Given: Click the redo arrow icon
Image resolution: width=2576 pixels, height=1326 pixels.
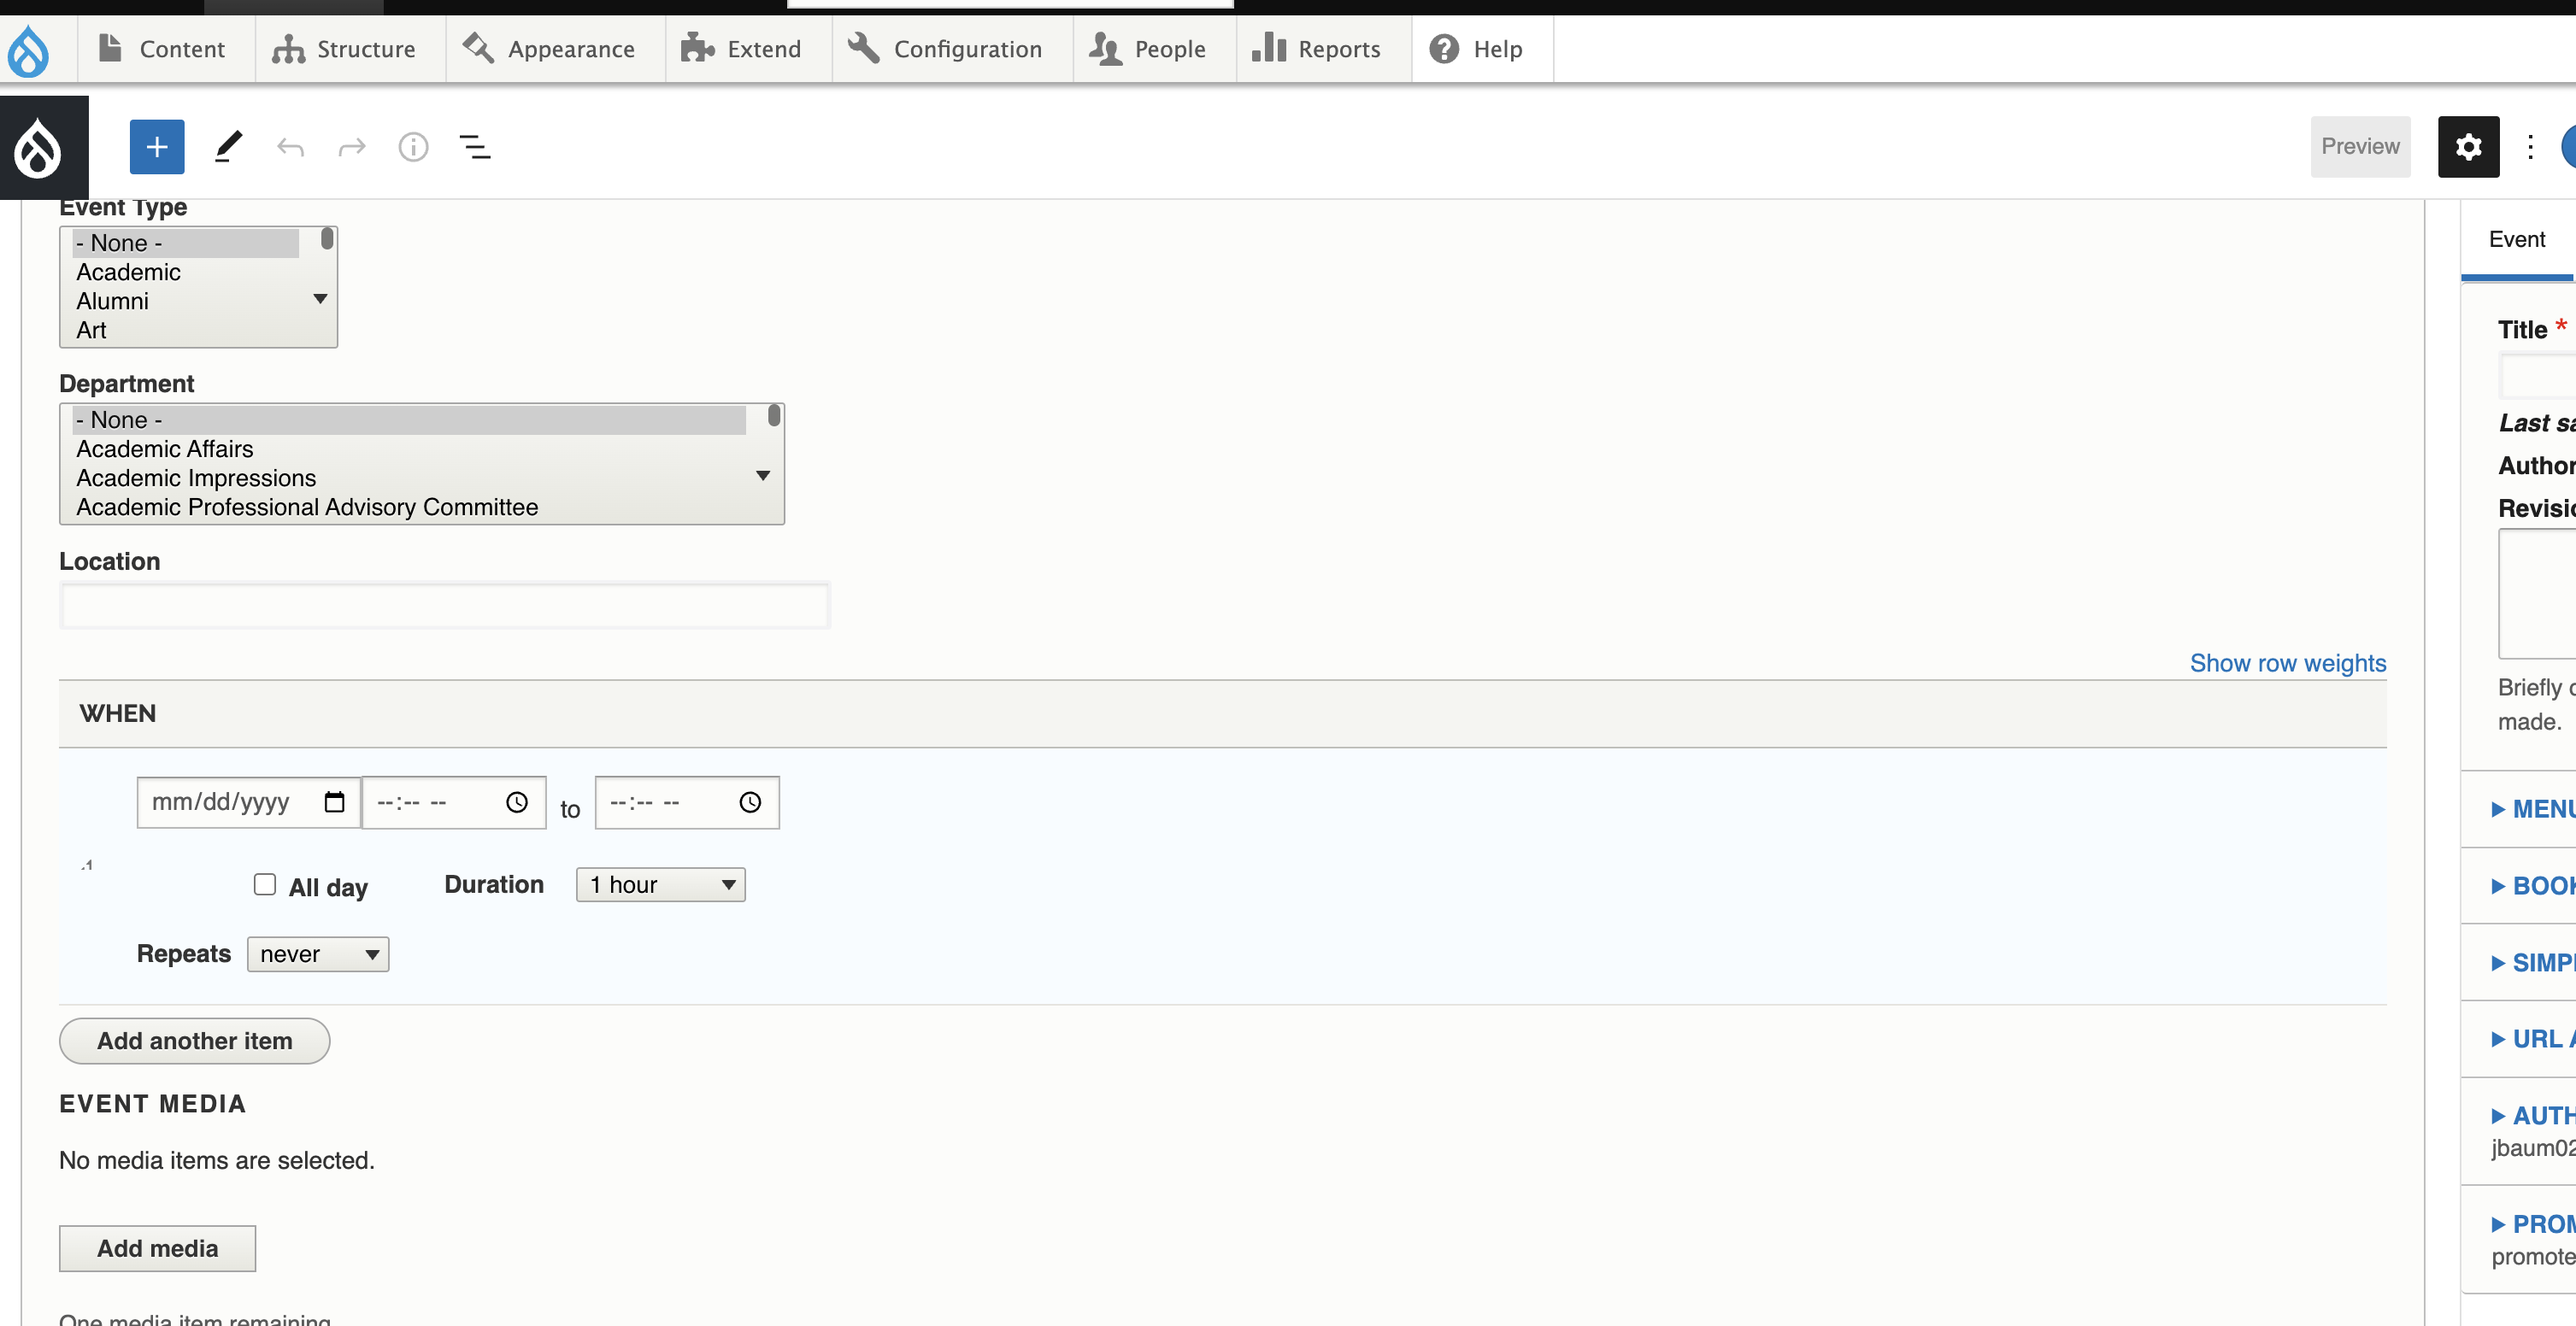Looking at the screenshot, I should 352,147.
